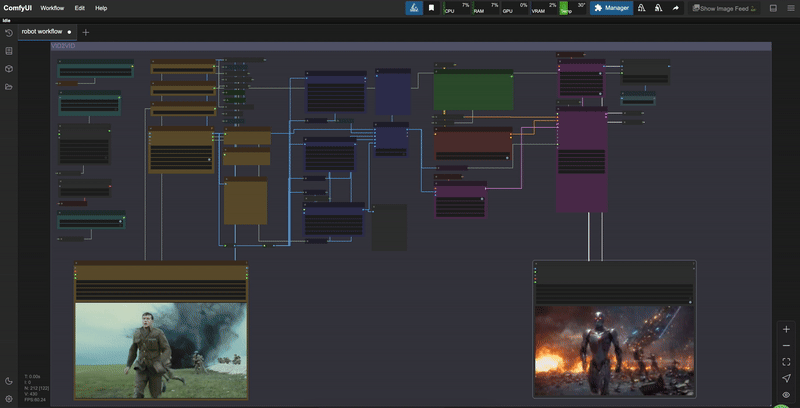Click the VID2VID group title bar

[x=411, y=46]
